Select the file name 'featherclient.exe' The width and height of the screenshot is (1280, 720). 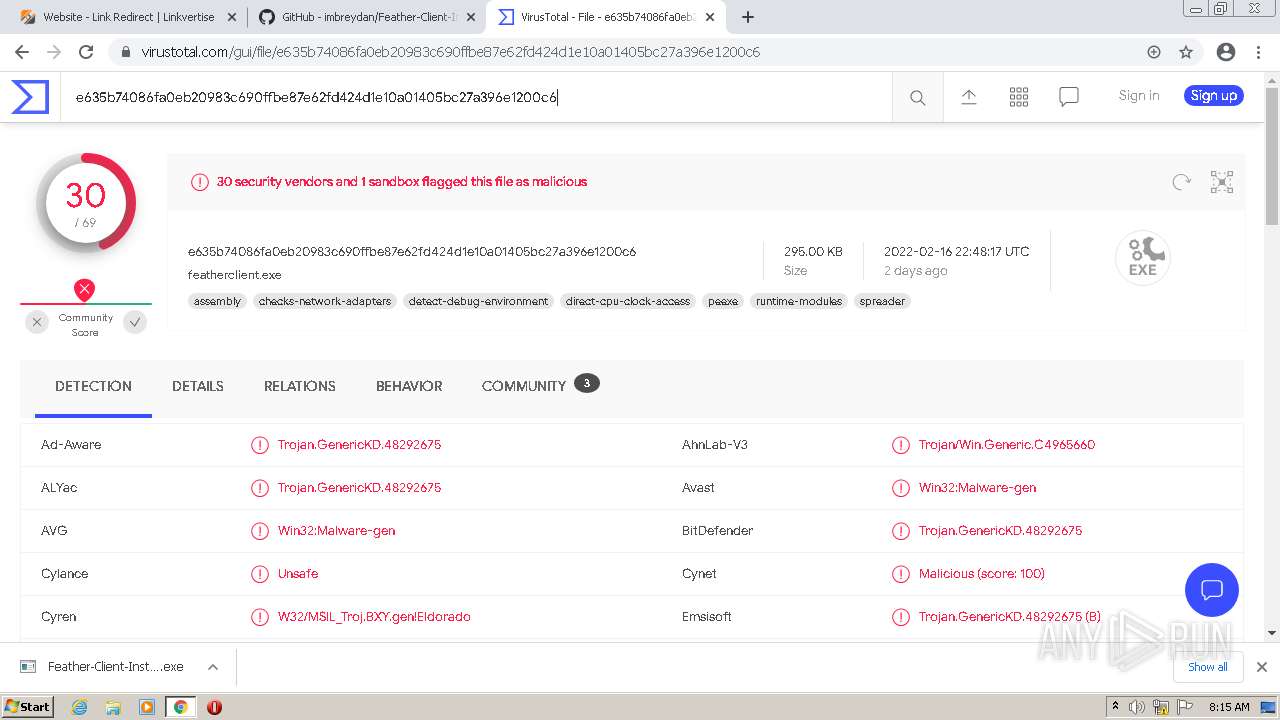(235, 275)
